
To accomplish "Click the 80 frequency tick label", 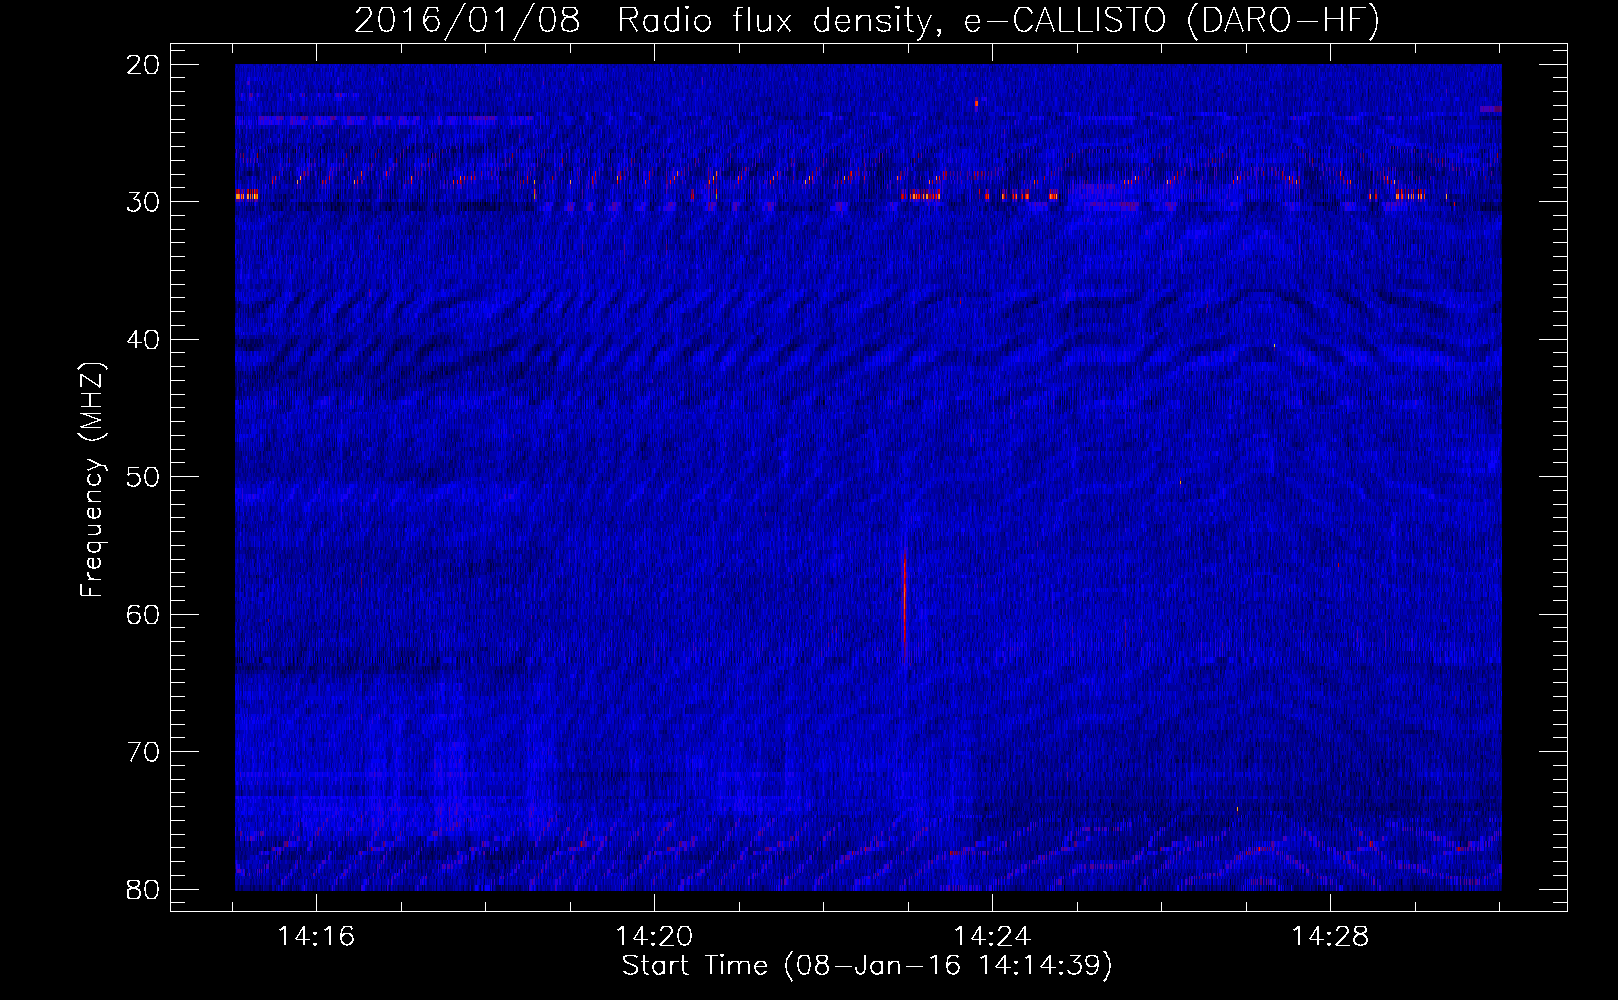I will (144, 889).
